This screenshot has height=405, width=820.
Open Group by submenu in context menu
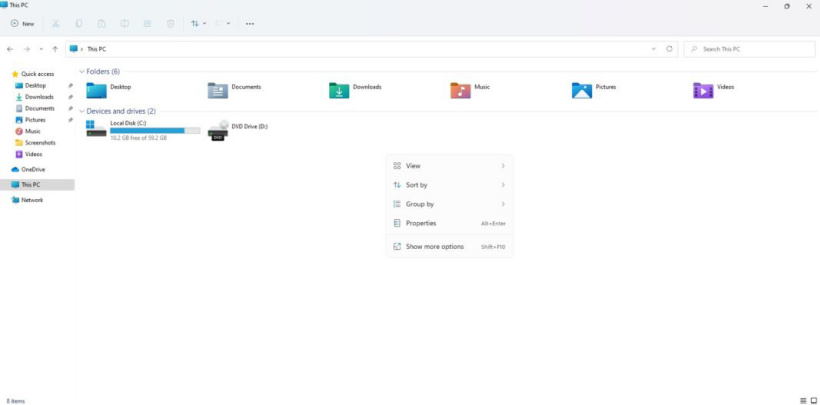(449, 204)
